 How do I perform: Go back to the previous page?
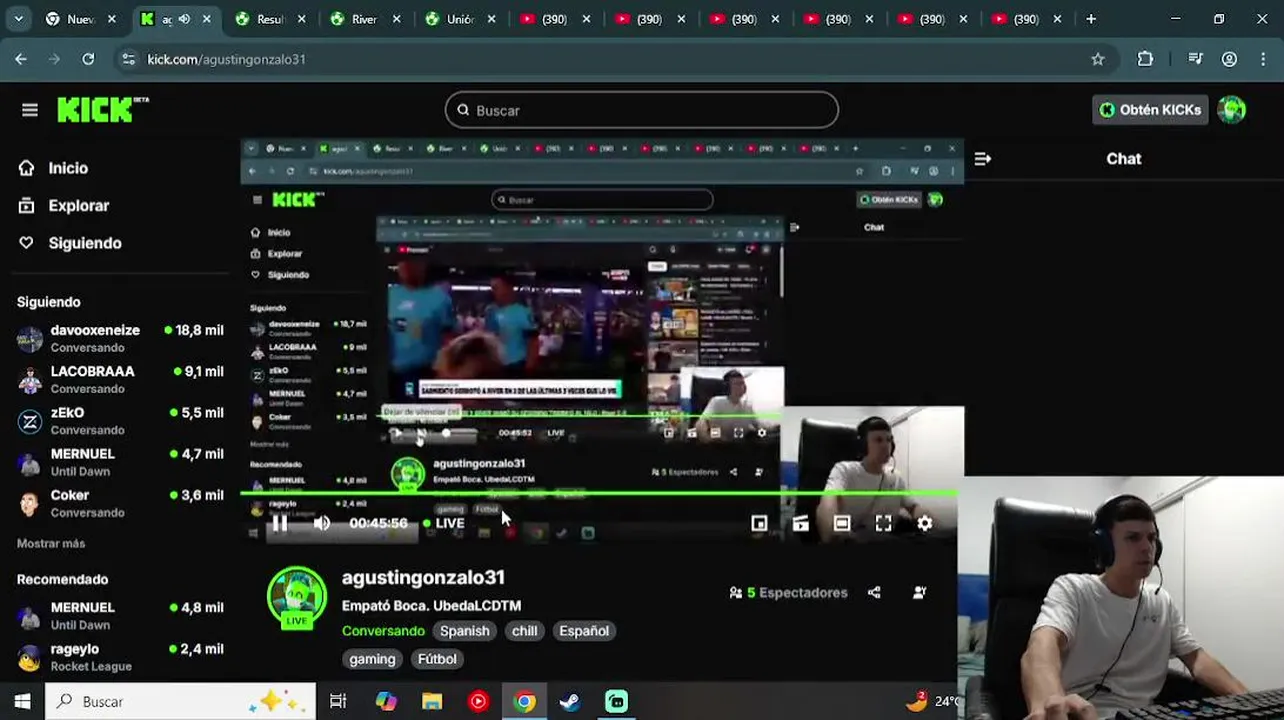click(x=21, y=59)
